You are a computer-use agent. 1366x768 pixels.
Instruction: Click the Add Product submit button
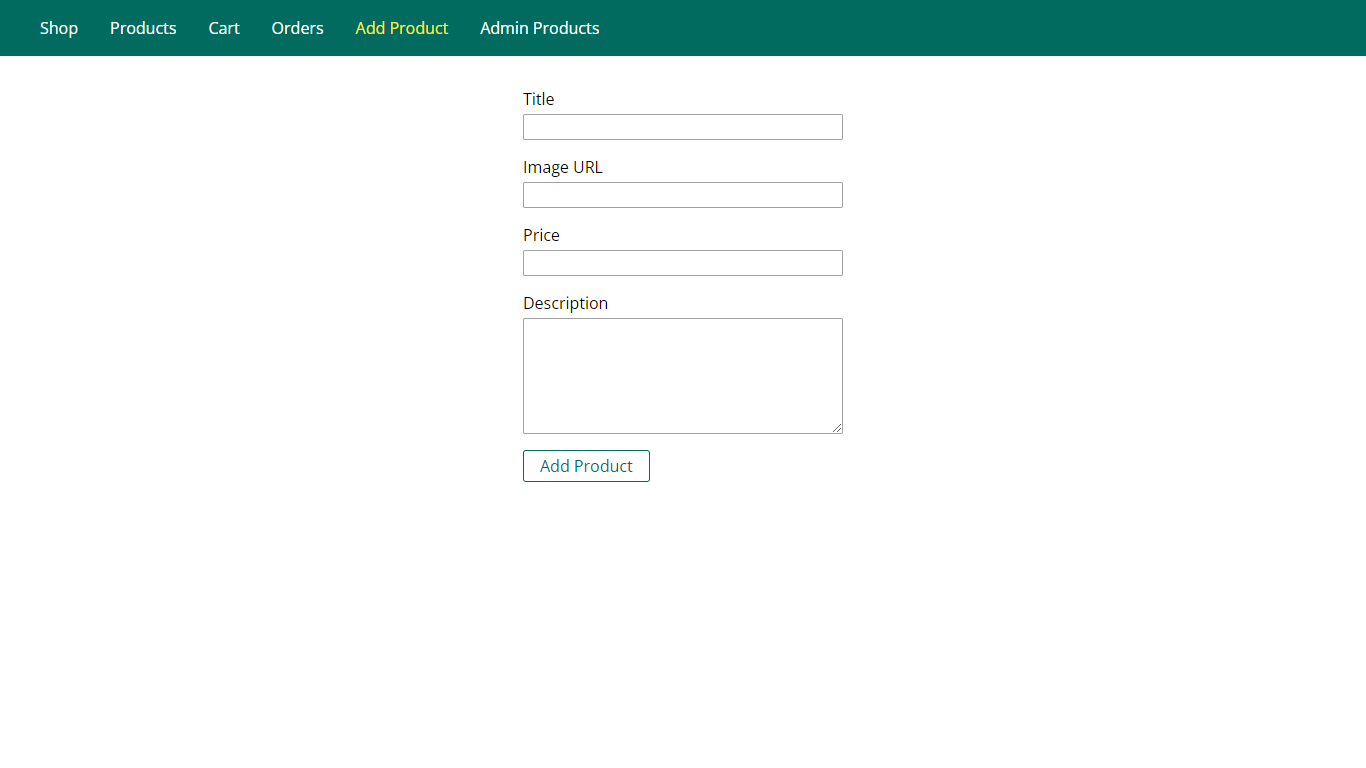pos(586,465)
